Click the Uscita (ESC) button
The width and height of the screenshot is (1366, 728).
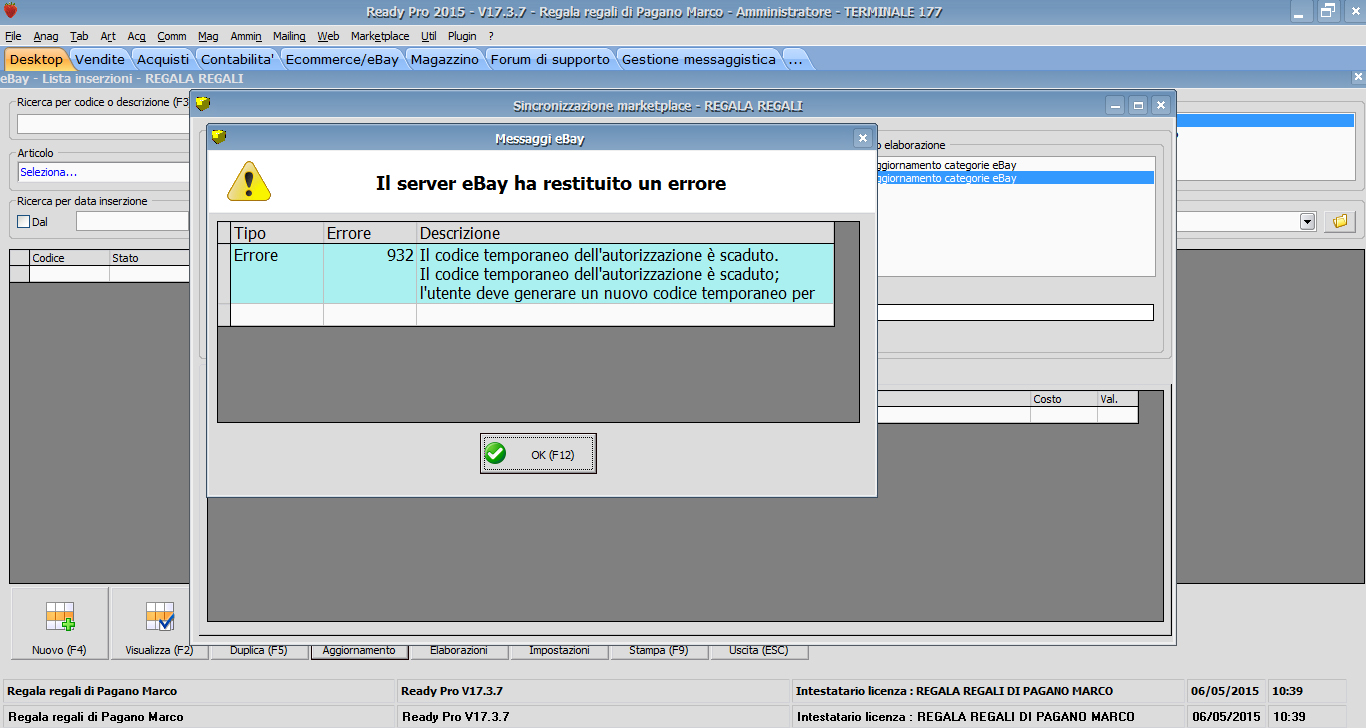click(x=759, y=650)
